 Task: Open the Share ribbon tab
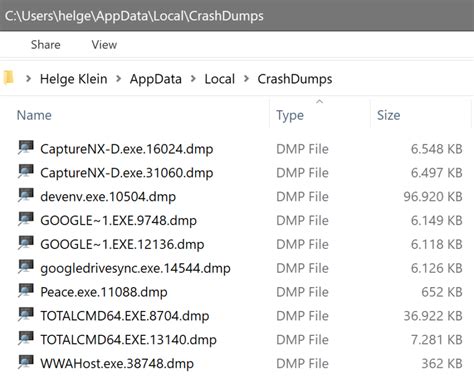coord(46,45)
